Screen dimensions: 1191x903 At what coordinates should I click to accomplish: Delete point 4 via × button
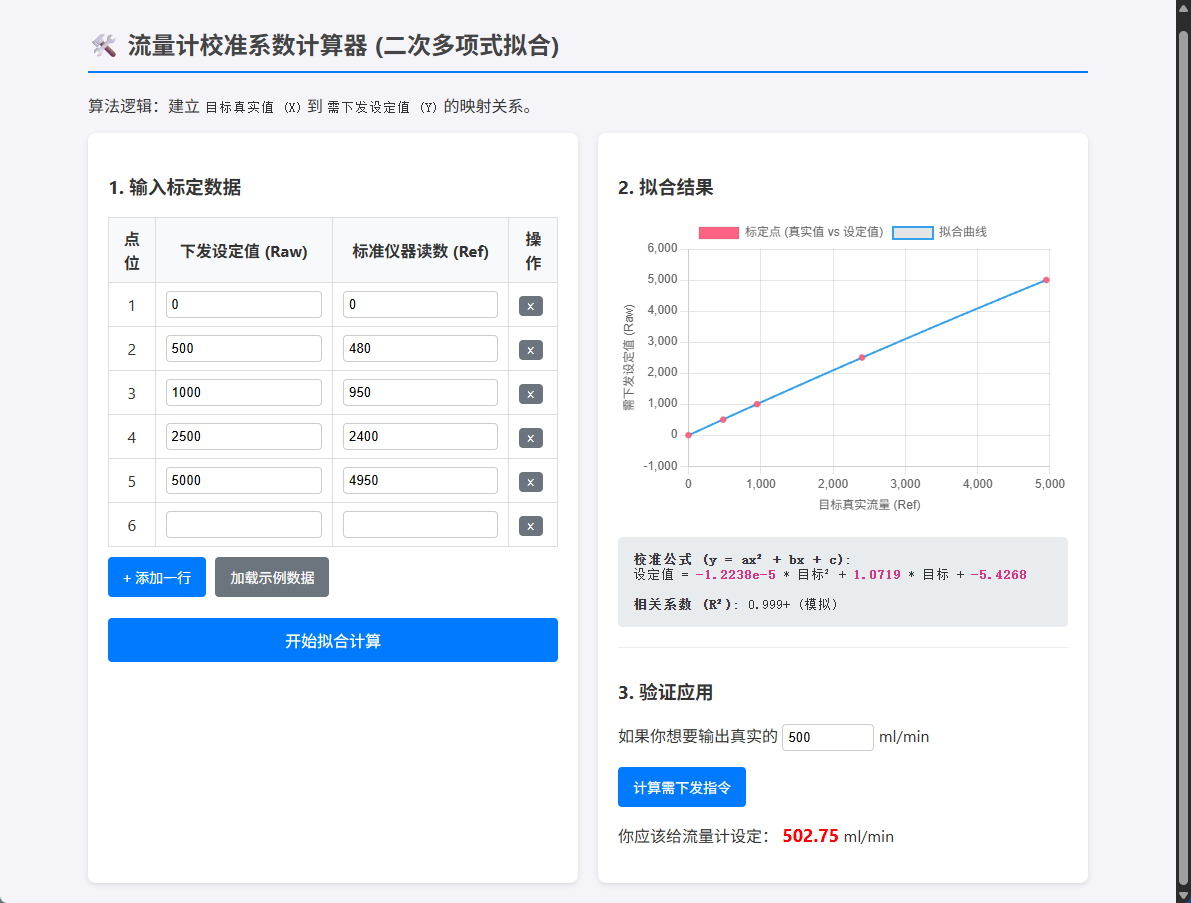click(x=531, y=438)
